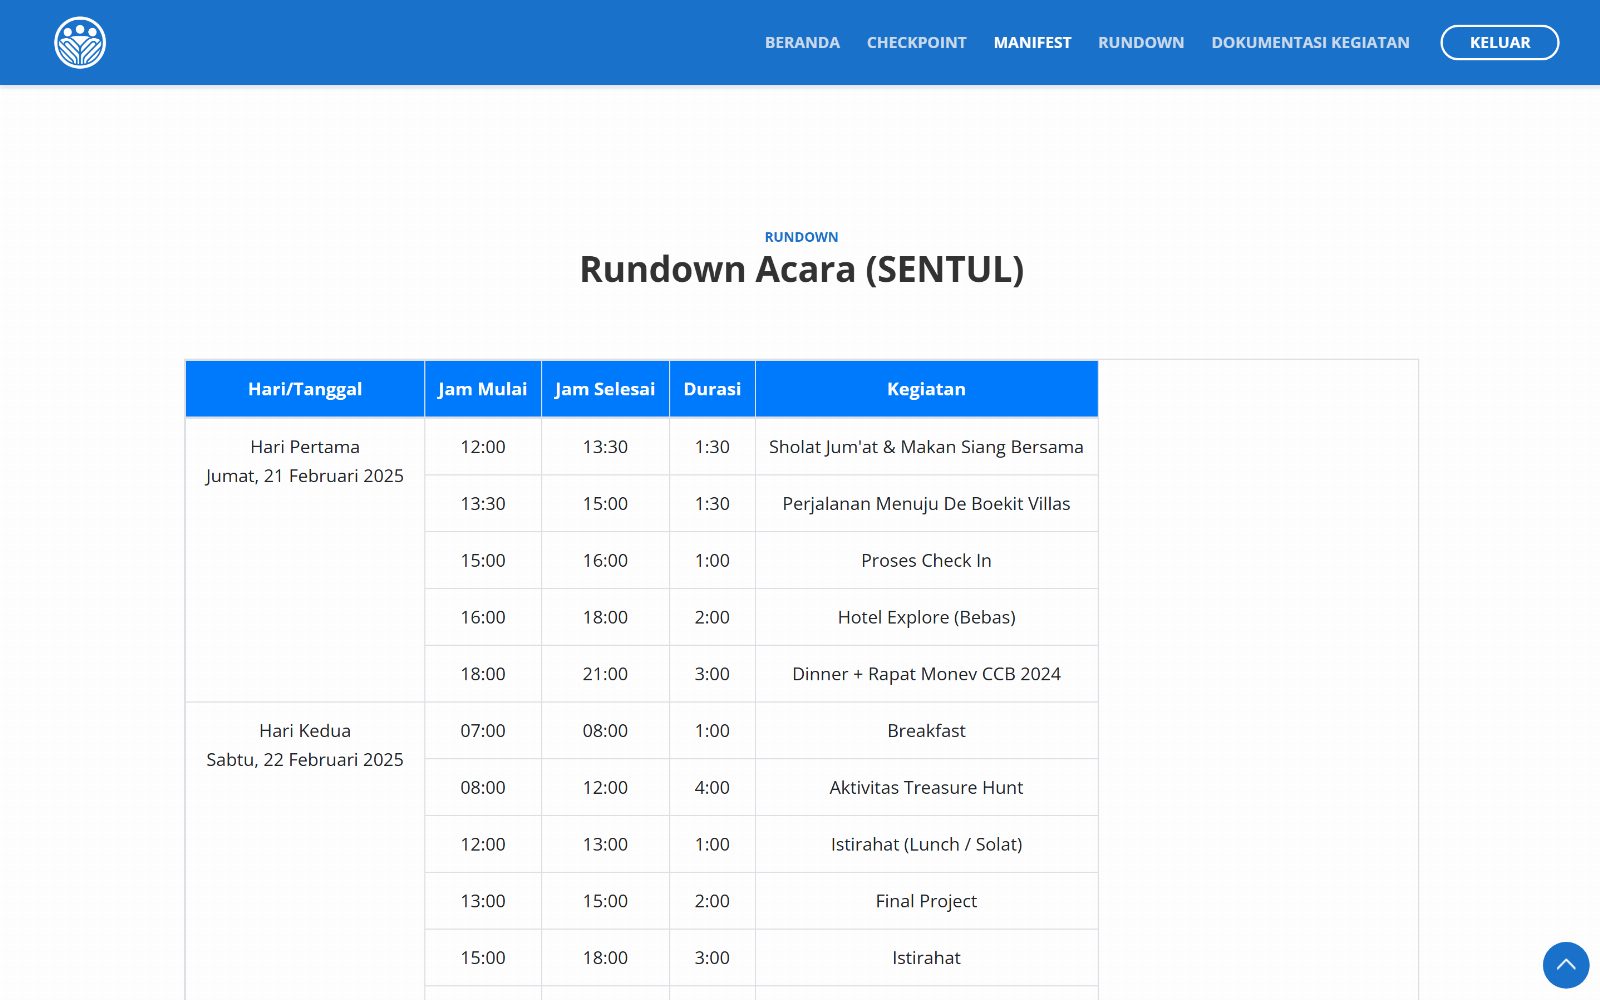Click the 'Istirahat' cell in the 15:00 row

(926, 958)
